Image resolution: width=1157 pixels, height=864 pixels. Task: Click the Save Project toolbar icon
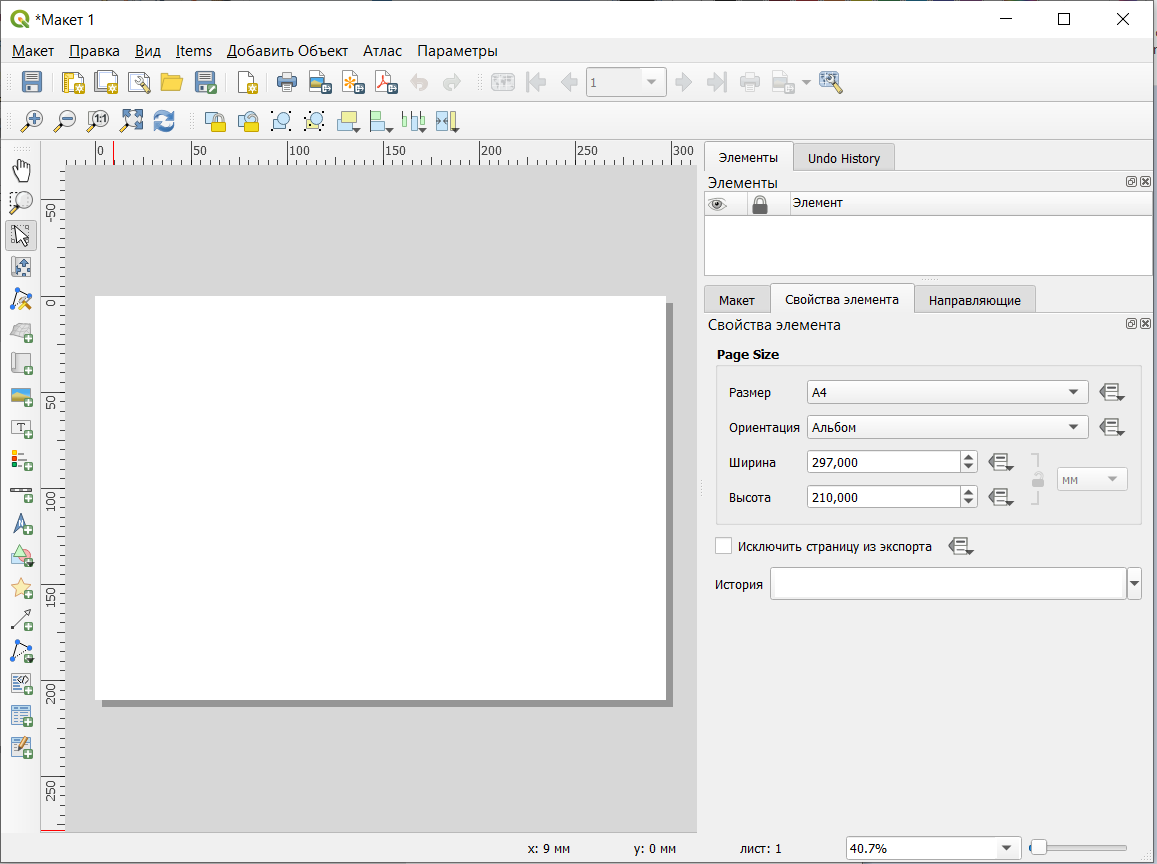pos(32,83)
